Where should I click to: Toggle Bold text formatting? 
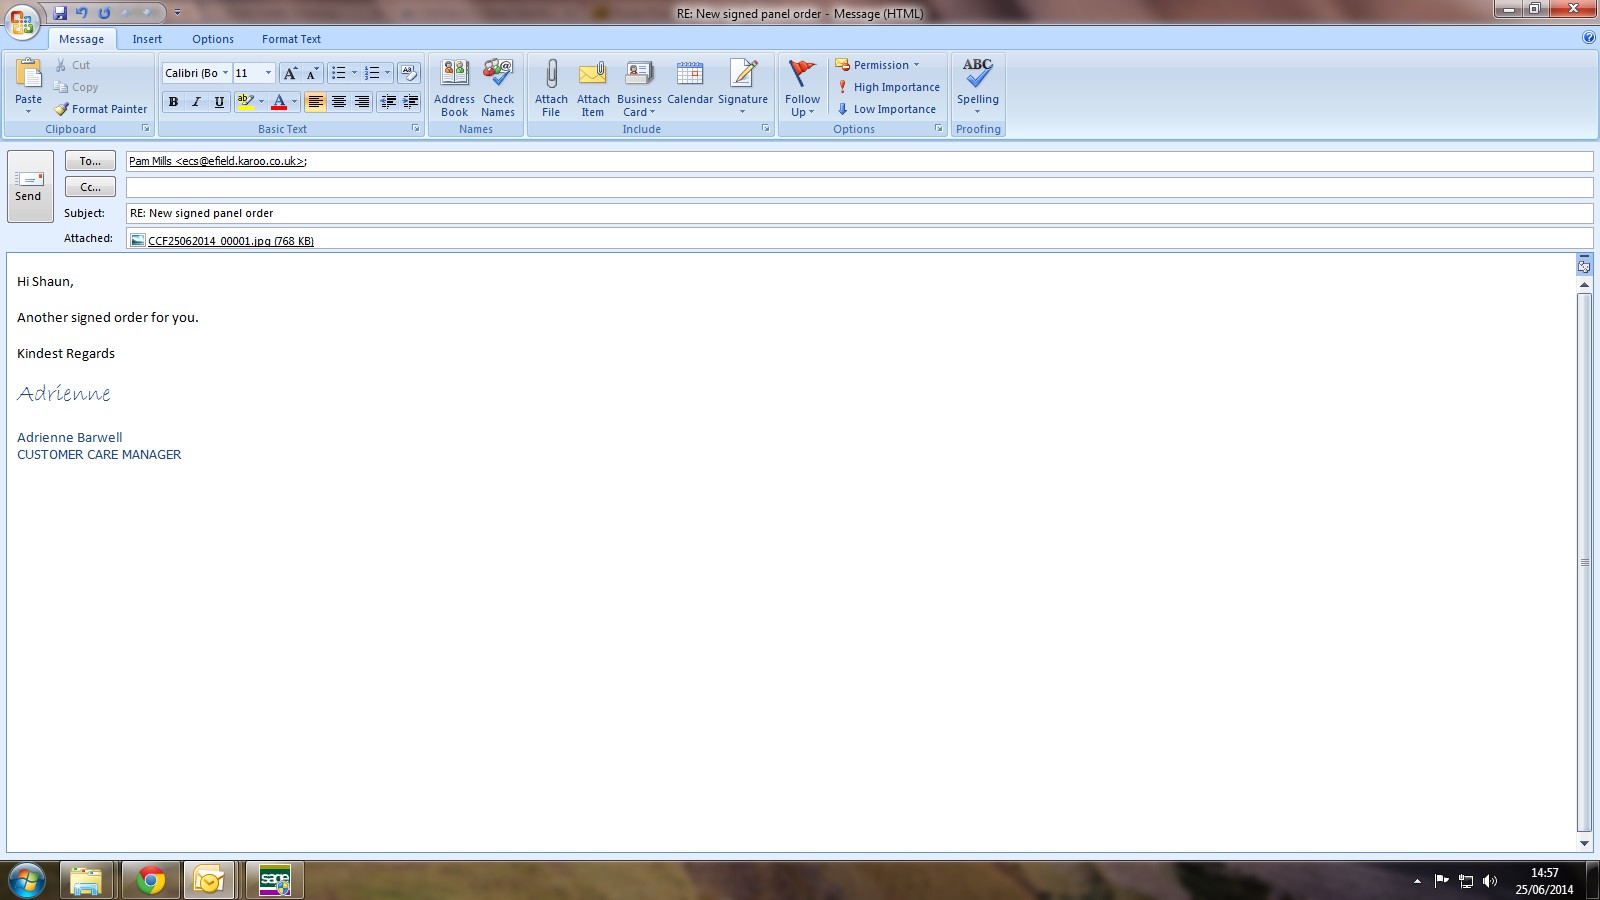[x=173, y=102]
